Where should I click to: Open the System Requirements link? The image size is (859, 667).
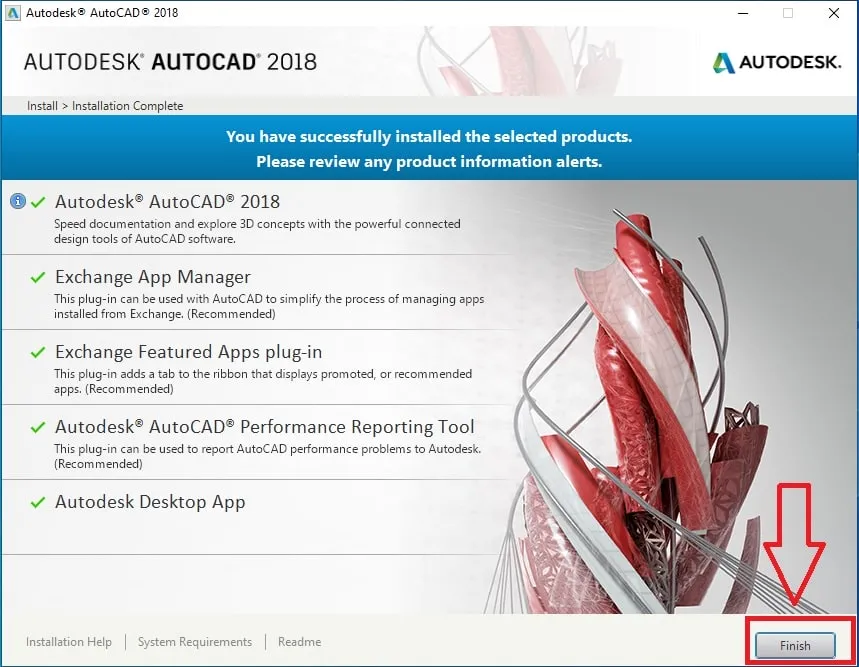(x=194, y=641)
